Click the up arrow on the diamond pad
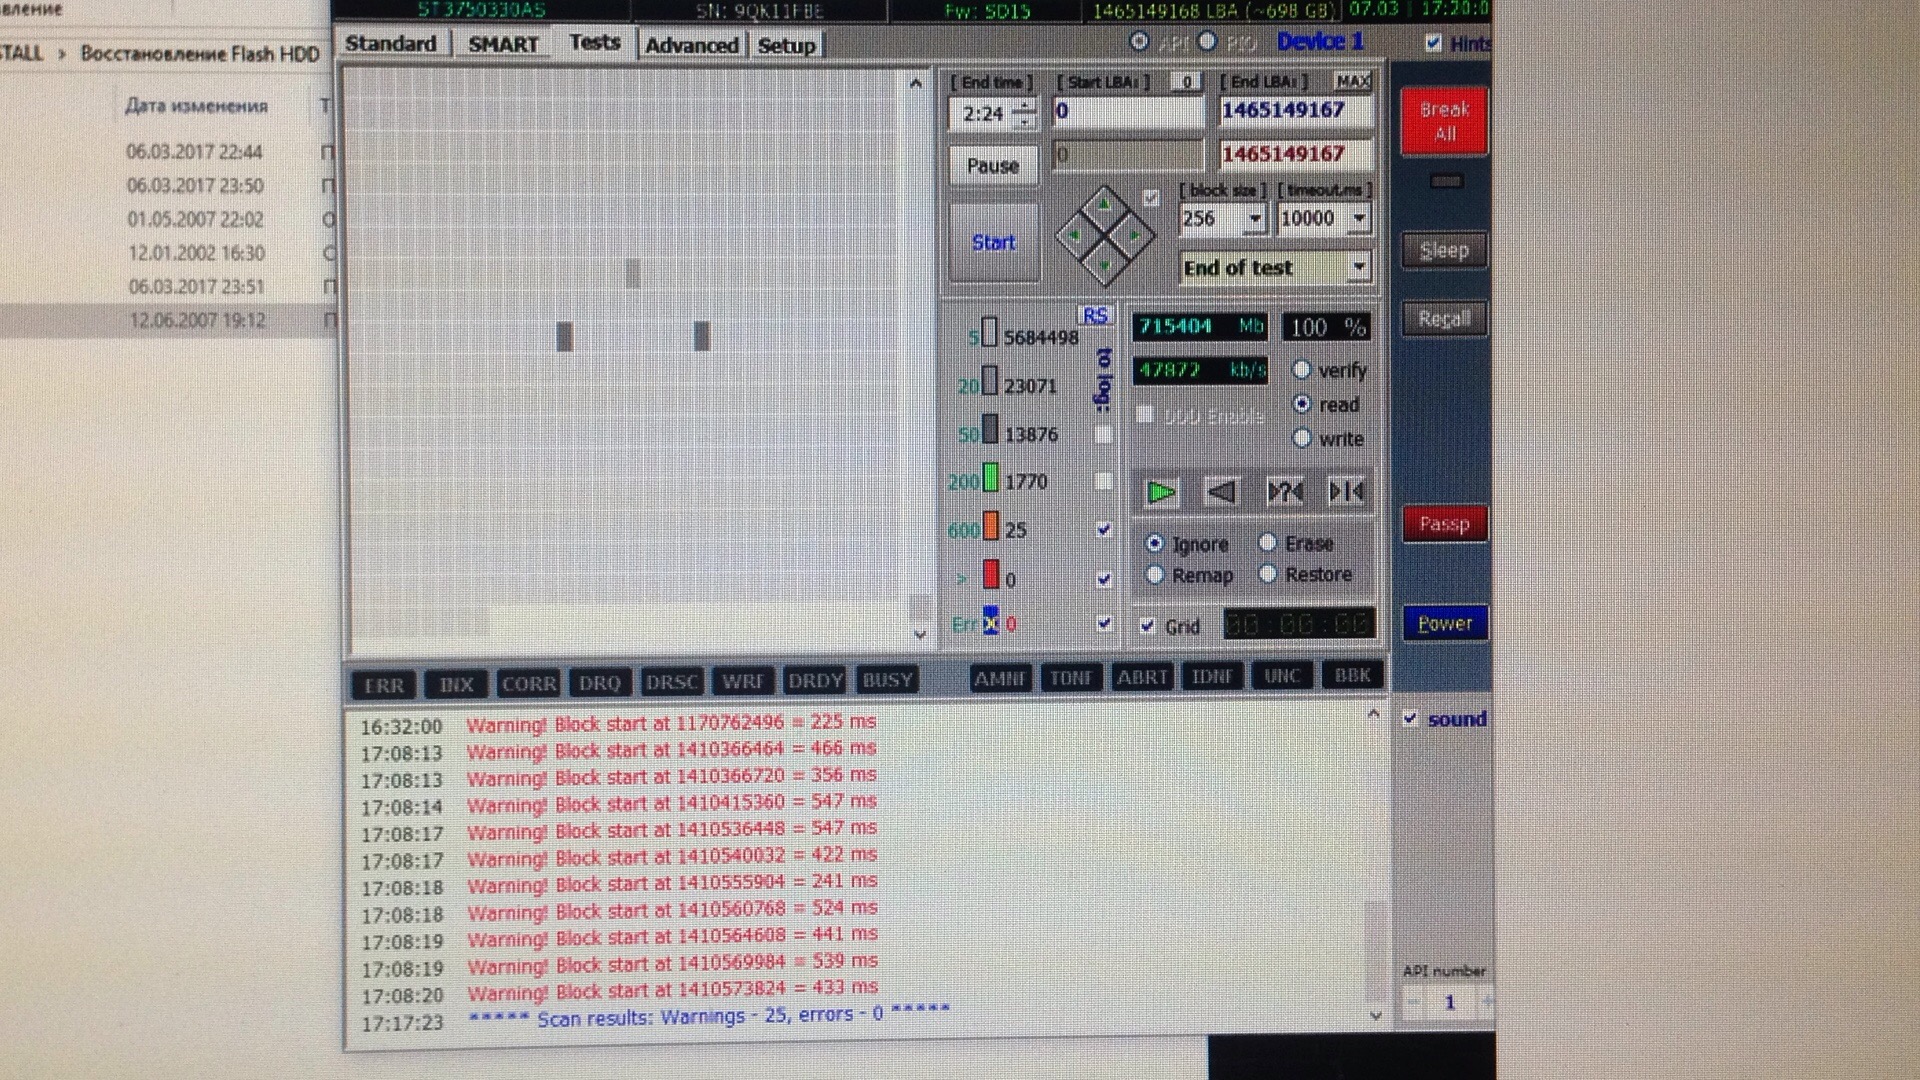 (x=1104, y=205)
